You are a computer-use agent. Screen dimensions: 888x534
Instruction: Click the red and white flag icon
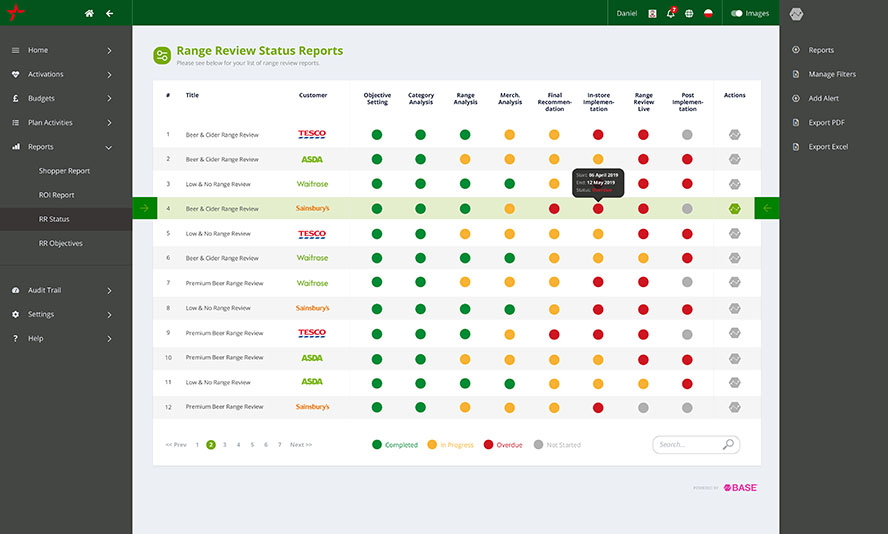[x=708, y=13]
